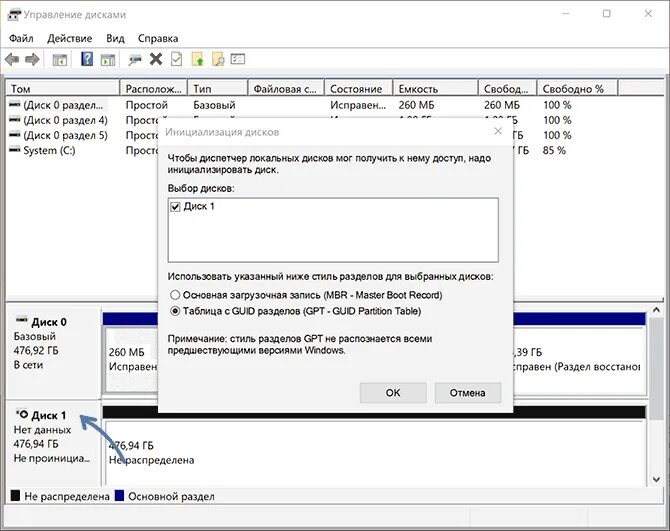Open the Справка menu
Screen dimensions: 670x531
pos(158,38)
